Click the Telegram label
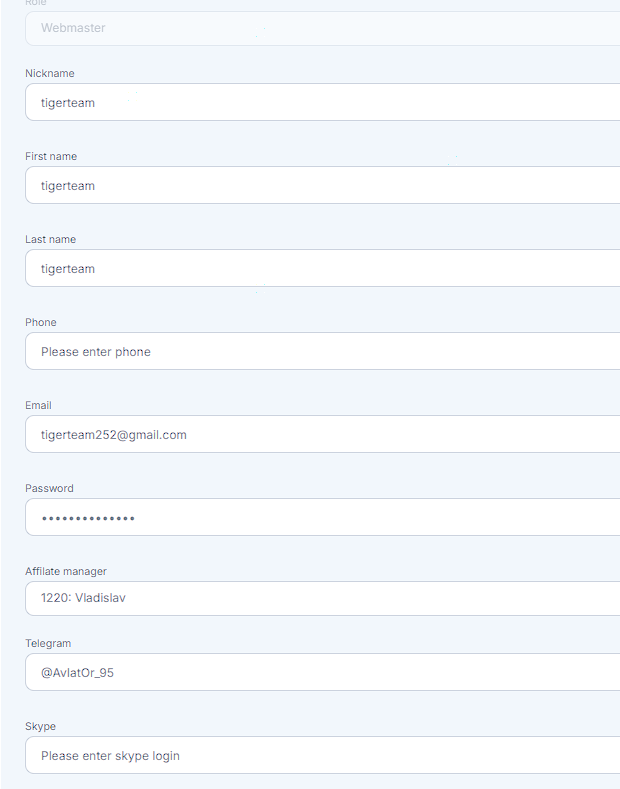The width and height of the screenshot is (620, 789). coord(48,644)
